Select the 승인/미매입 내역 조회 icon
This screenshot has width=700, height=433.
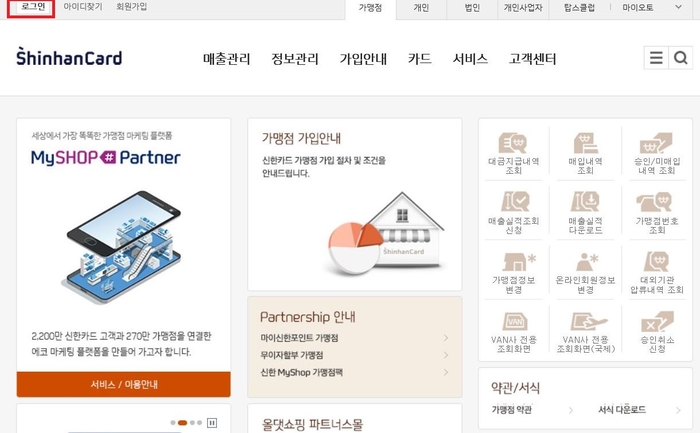[x=657, y=154]
